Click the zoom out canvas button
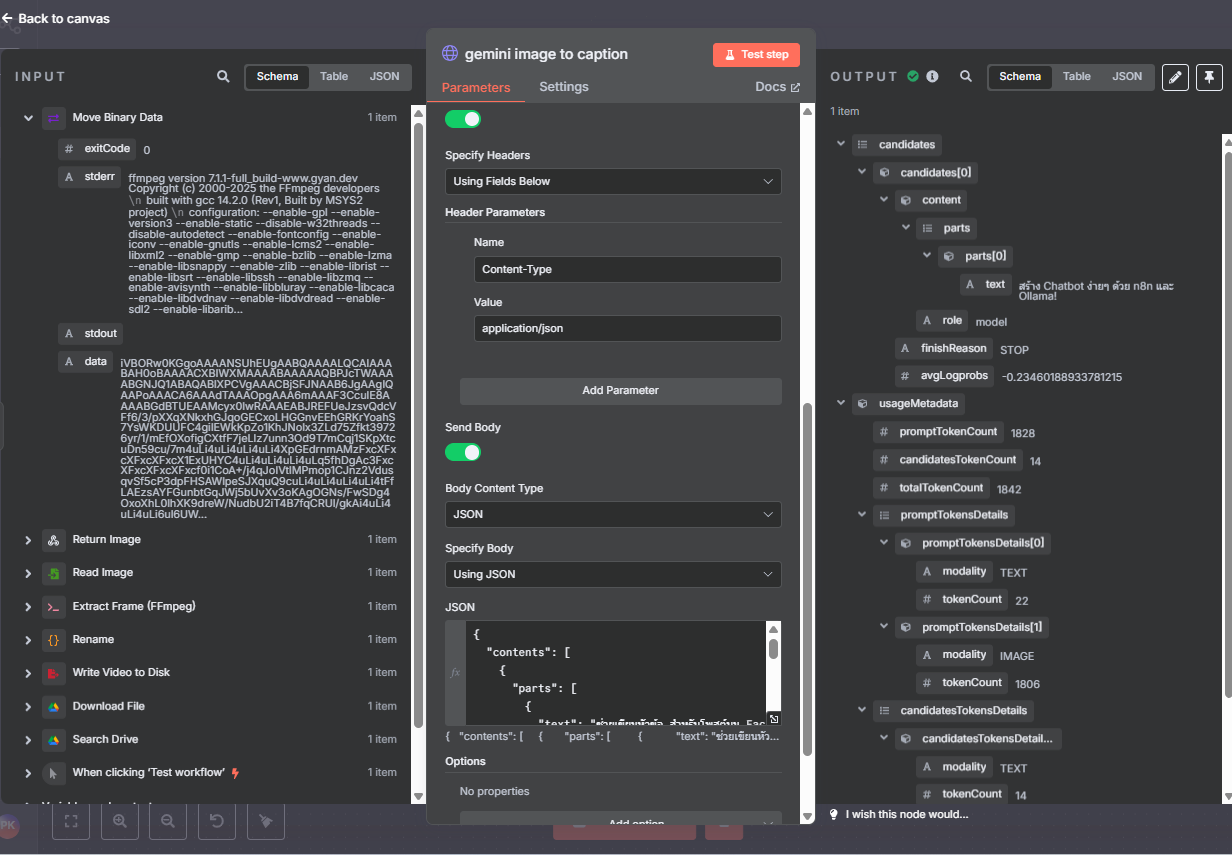This screenshot has height=855, width=1232. tap(167, 821)
